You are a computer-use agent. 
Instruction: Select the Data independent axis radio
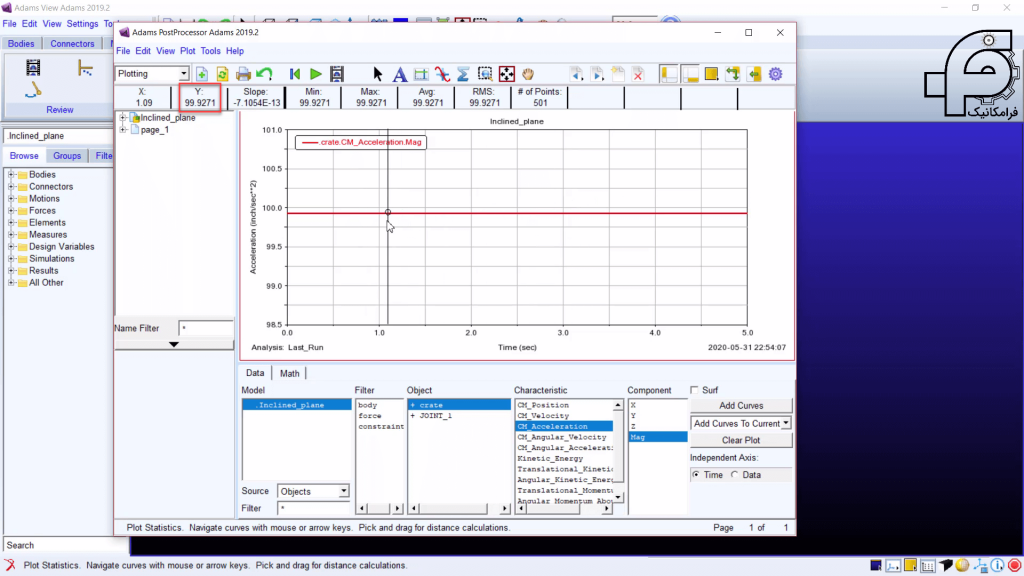pyautogui.click(x=735, y=475)
